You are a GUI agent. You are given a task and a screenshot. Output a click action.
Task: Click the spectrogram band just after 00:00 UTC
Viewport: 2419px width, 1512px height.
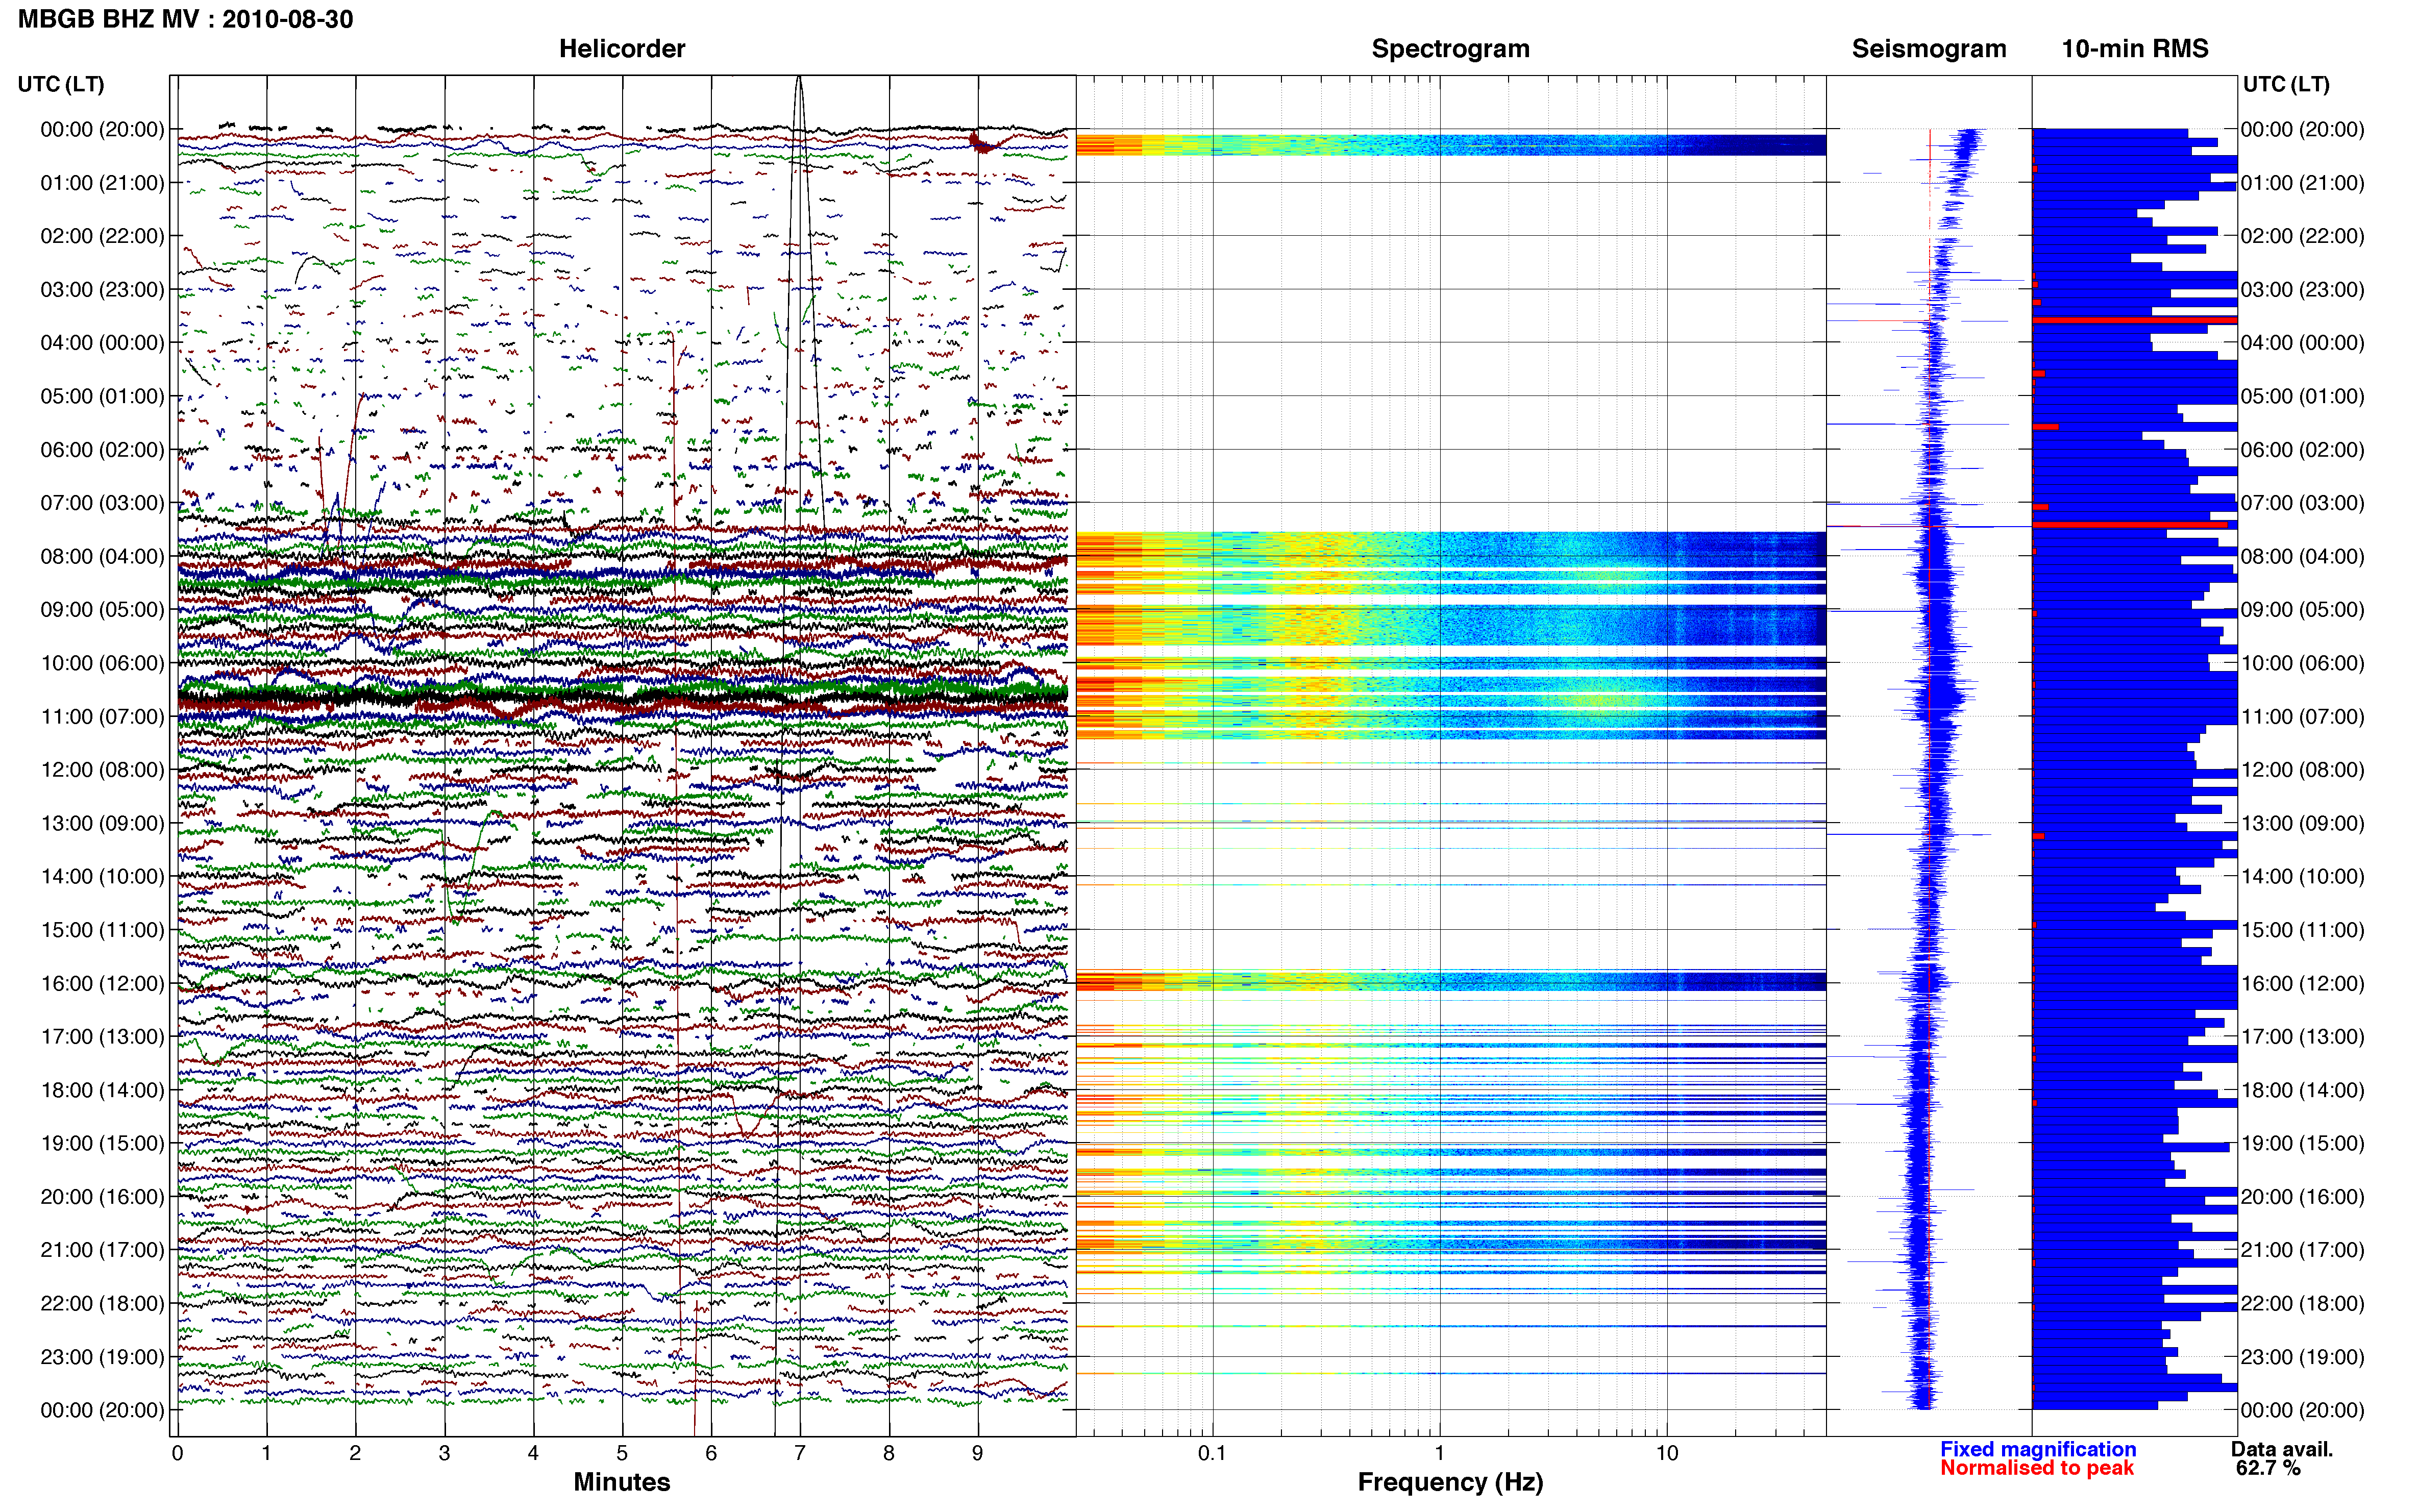pyautogui.click(x=1451, y=145)
